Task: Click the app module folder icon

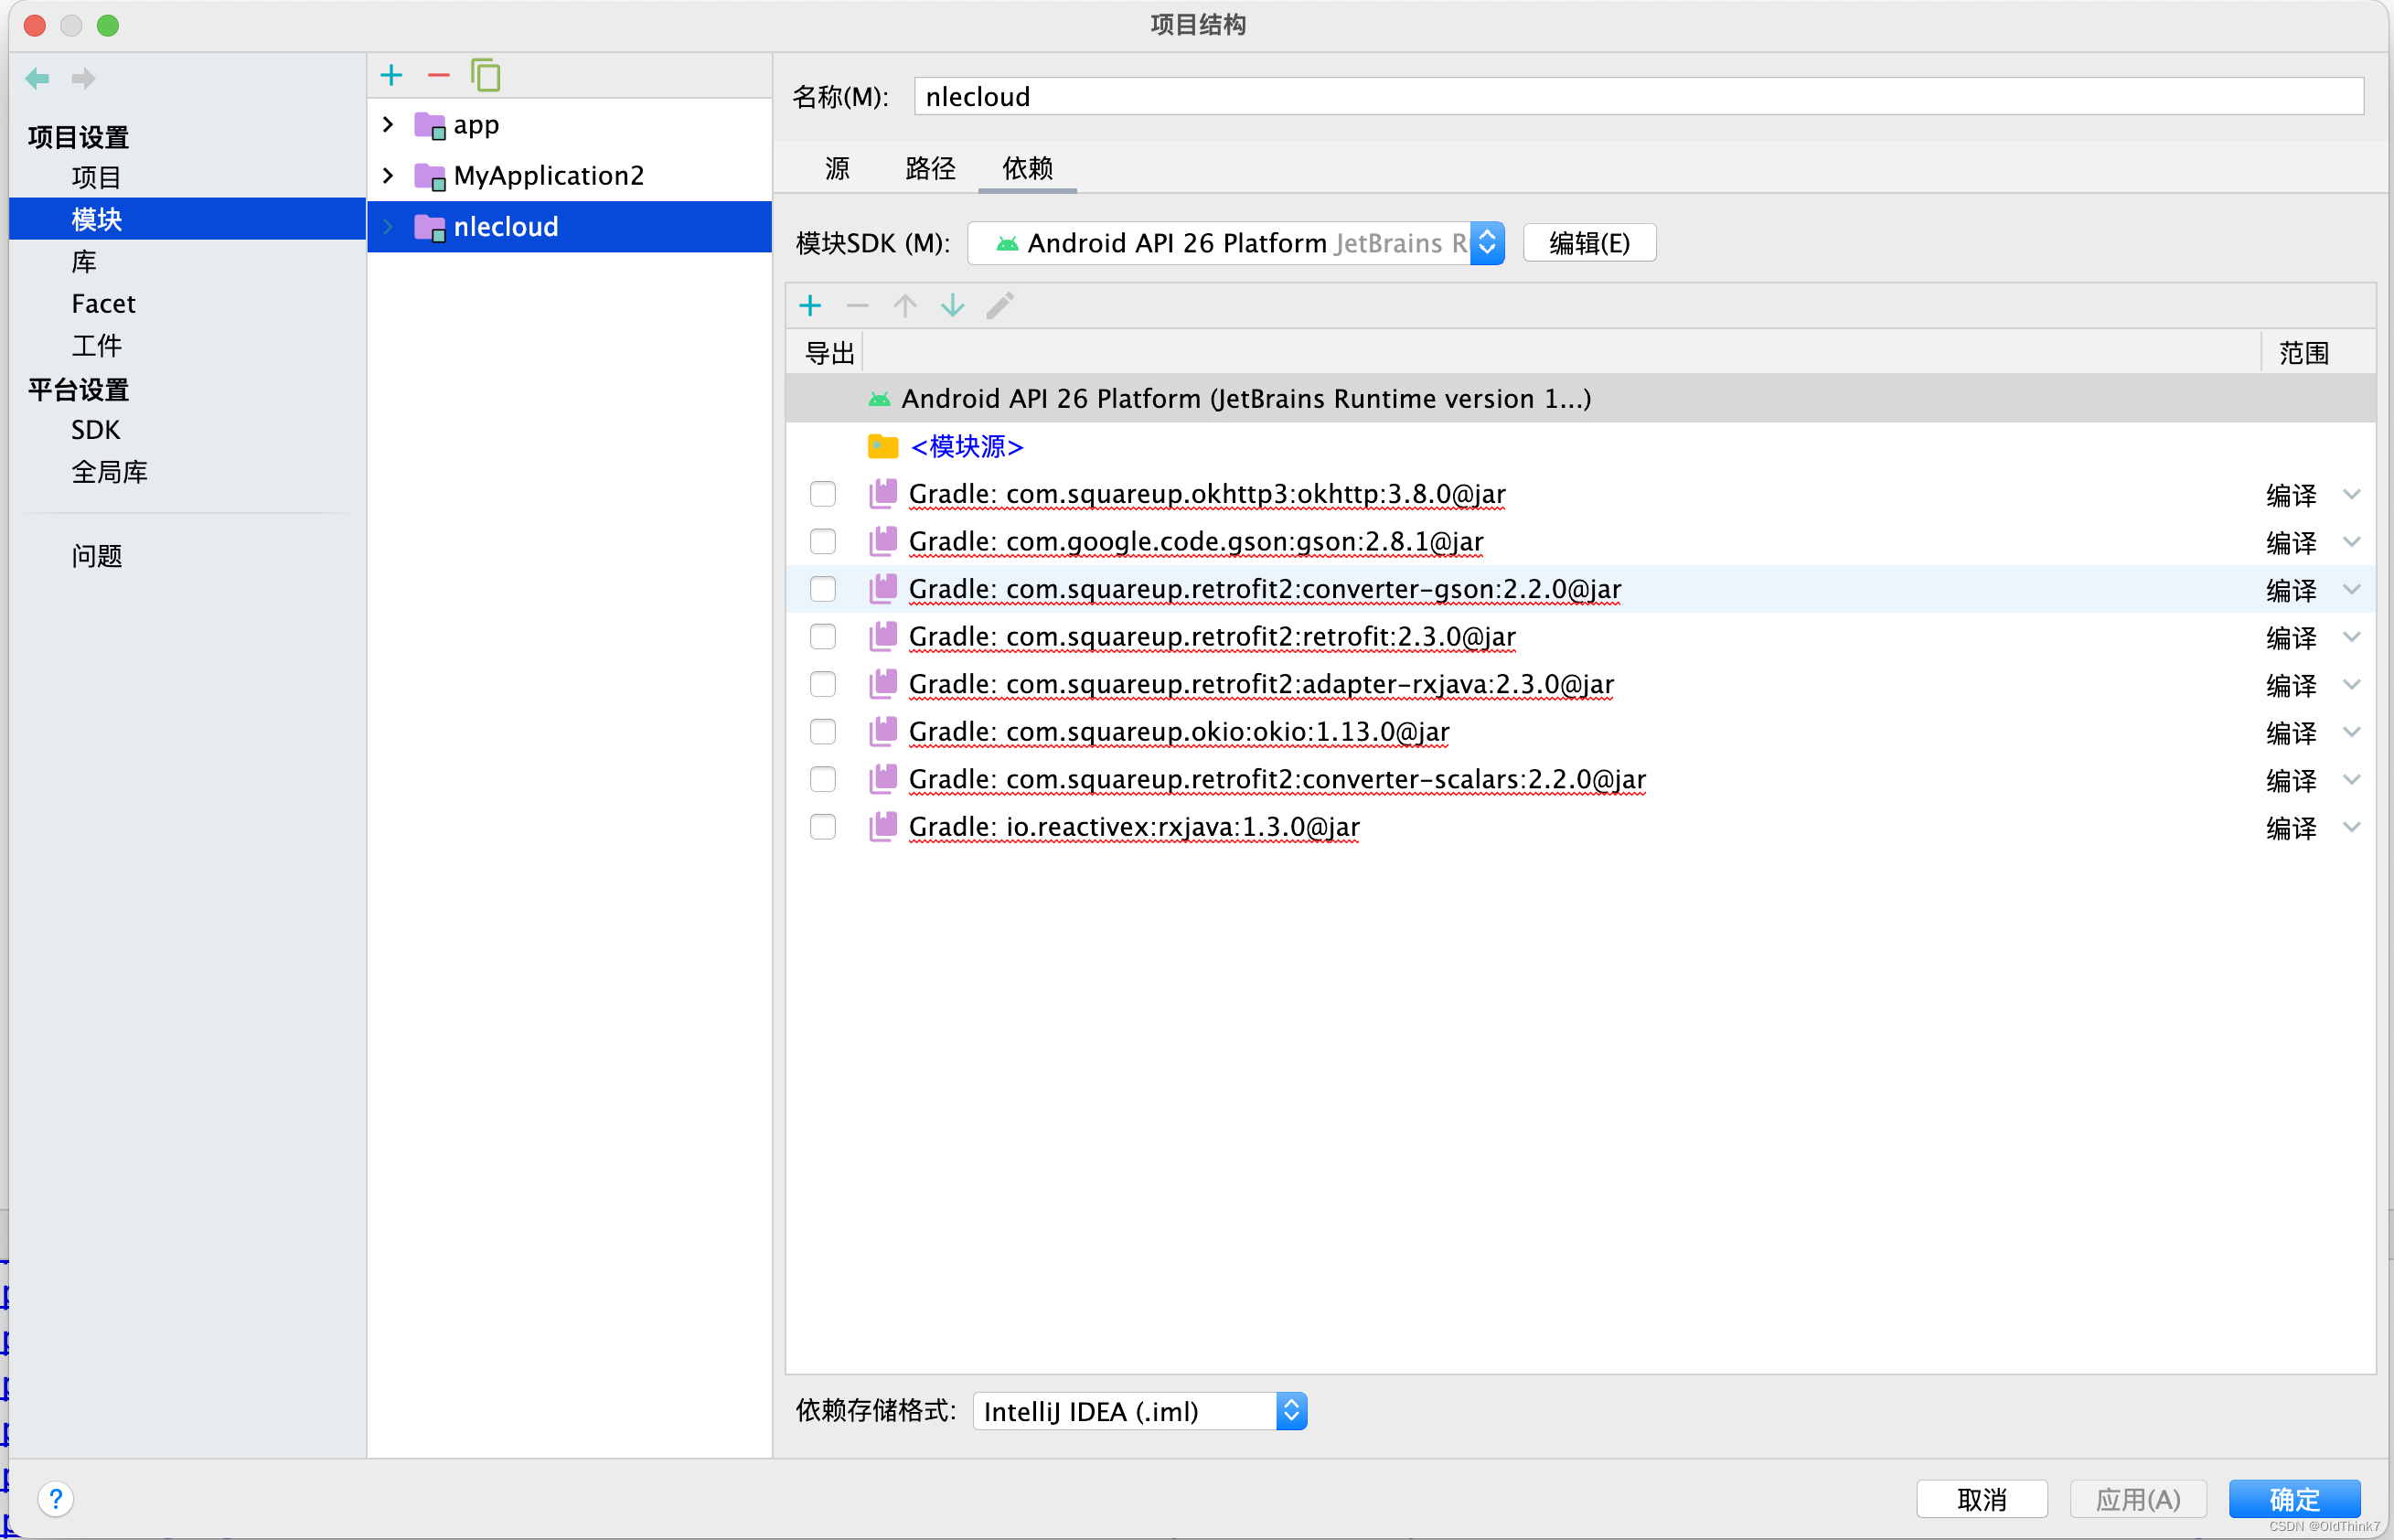Action: pyautogui.click(x=430, y=126)
